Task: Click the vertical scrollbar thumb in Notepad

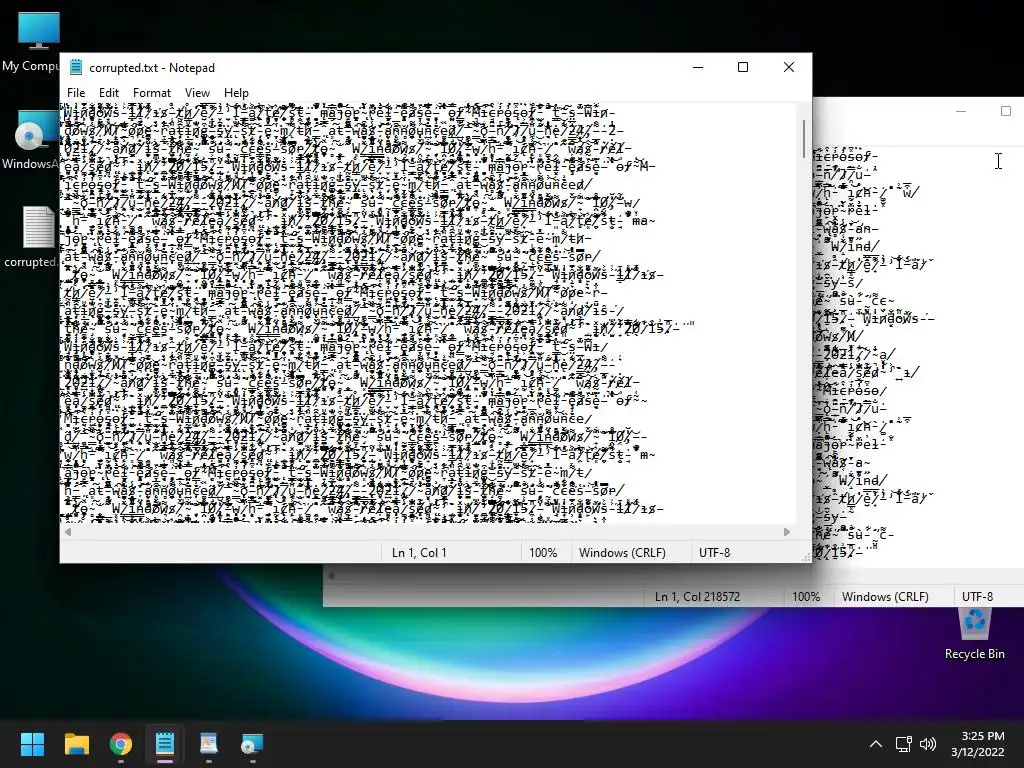Action: coord(803,138)
